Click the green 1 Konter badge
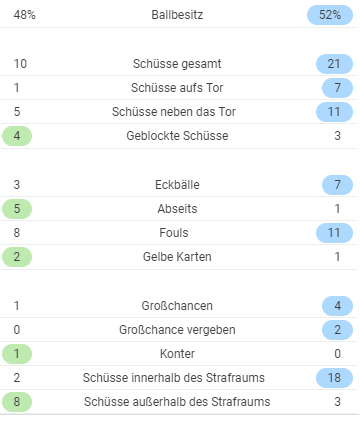The height and width of the screenshot is (432, 360). [x=17, y=354]
